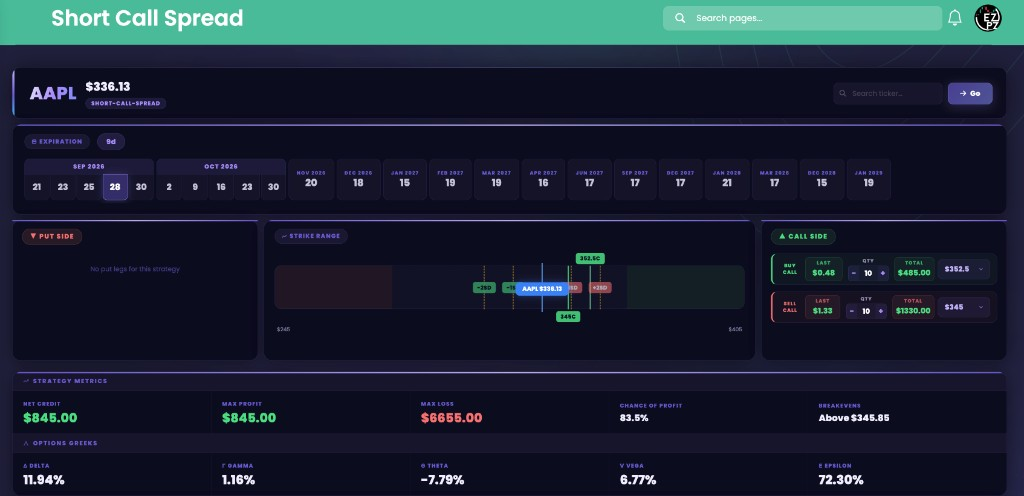
Task: Decrease Buy Call quantity with minus
Action: tap(852, 273)
